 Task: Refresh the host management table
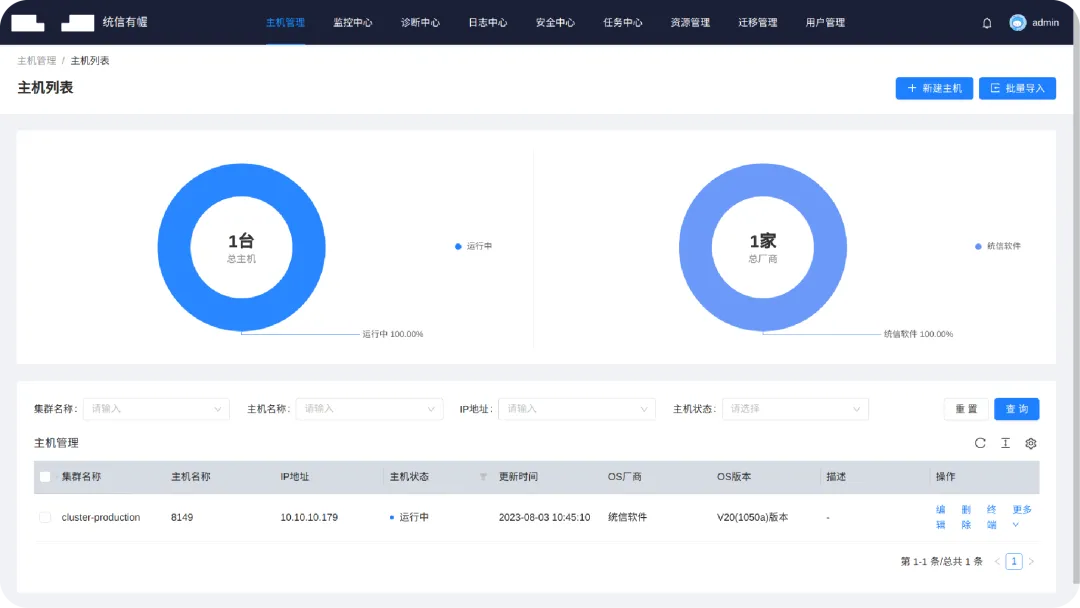[x=979, y=443]
